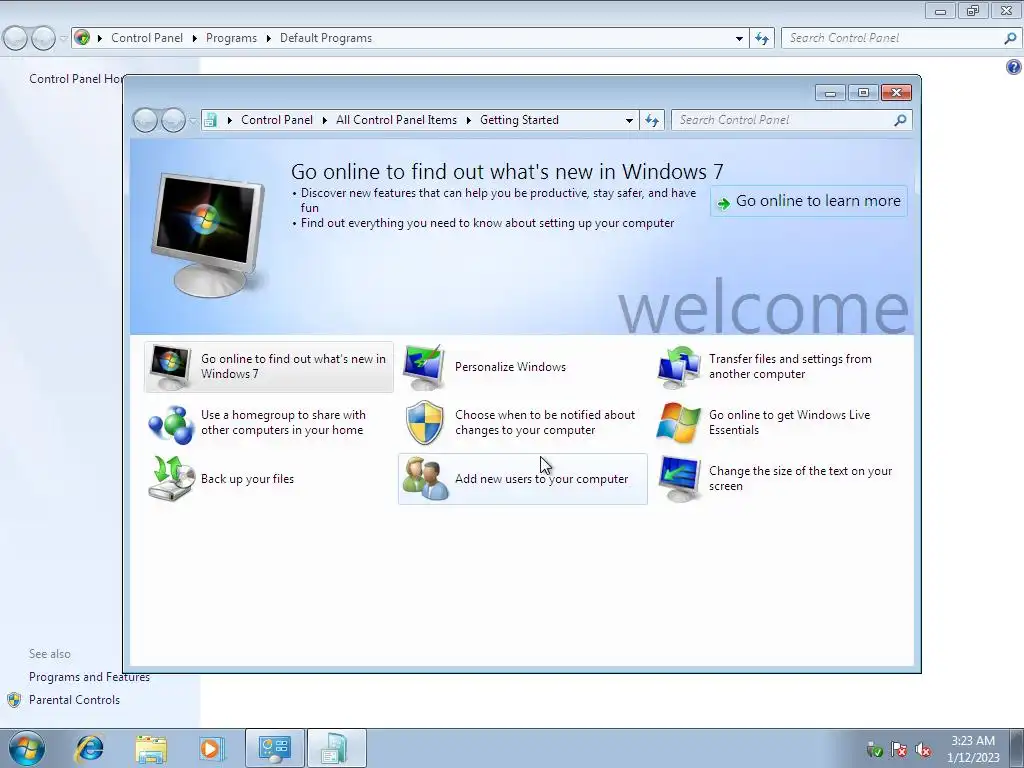Click the Back button in Default Programs window
1024x768 pixels.
[16, 39]
